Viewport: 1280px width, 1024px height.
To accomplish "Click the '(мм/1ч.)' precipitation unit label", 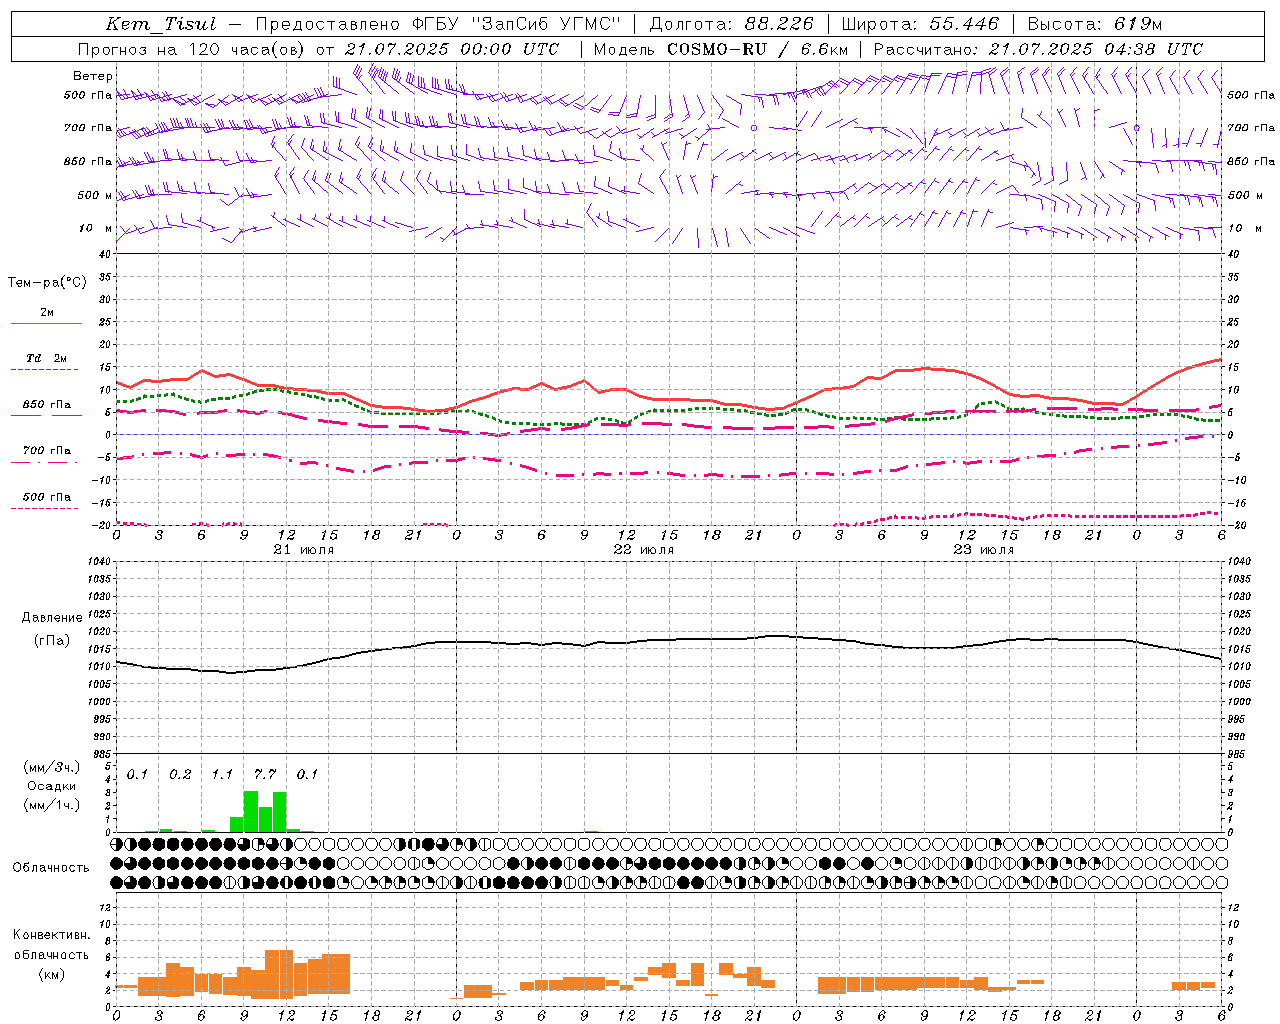I will click(x=52, y=805).
